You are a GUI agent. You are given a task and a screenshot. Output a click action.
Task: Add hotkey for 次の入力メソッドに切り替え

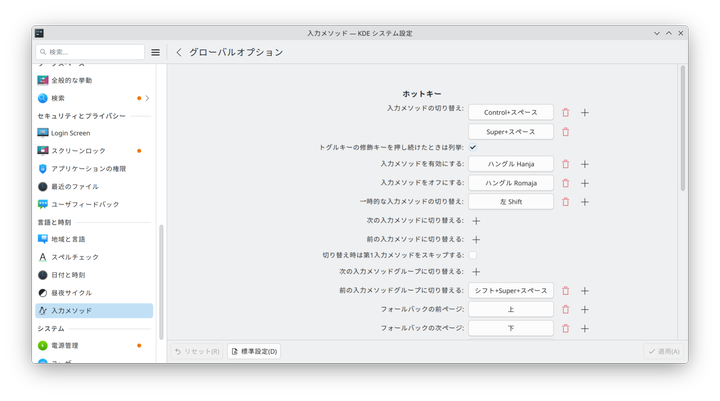(476, 220)
